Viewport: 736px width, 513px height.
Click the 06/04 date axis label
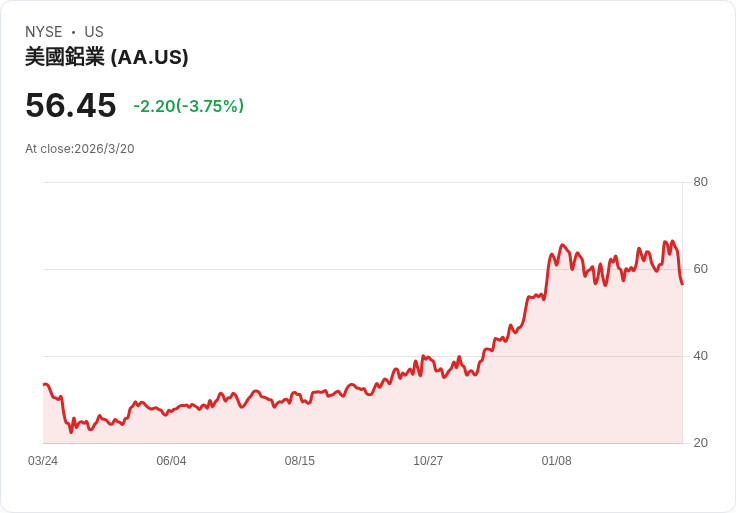coord(171,461)
